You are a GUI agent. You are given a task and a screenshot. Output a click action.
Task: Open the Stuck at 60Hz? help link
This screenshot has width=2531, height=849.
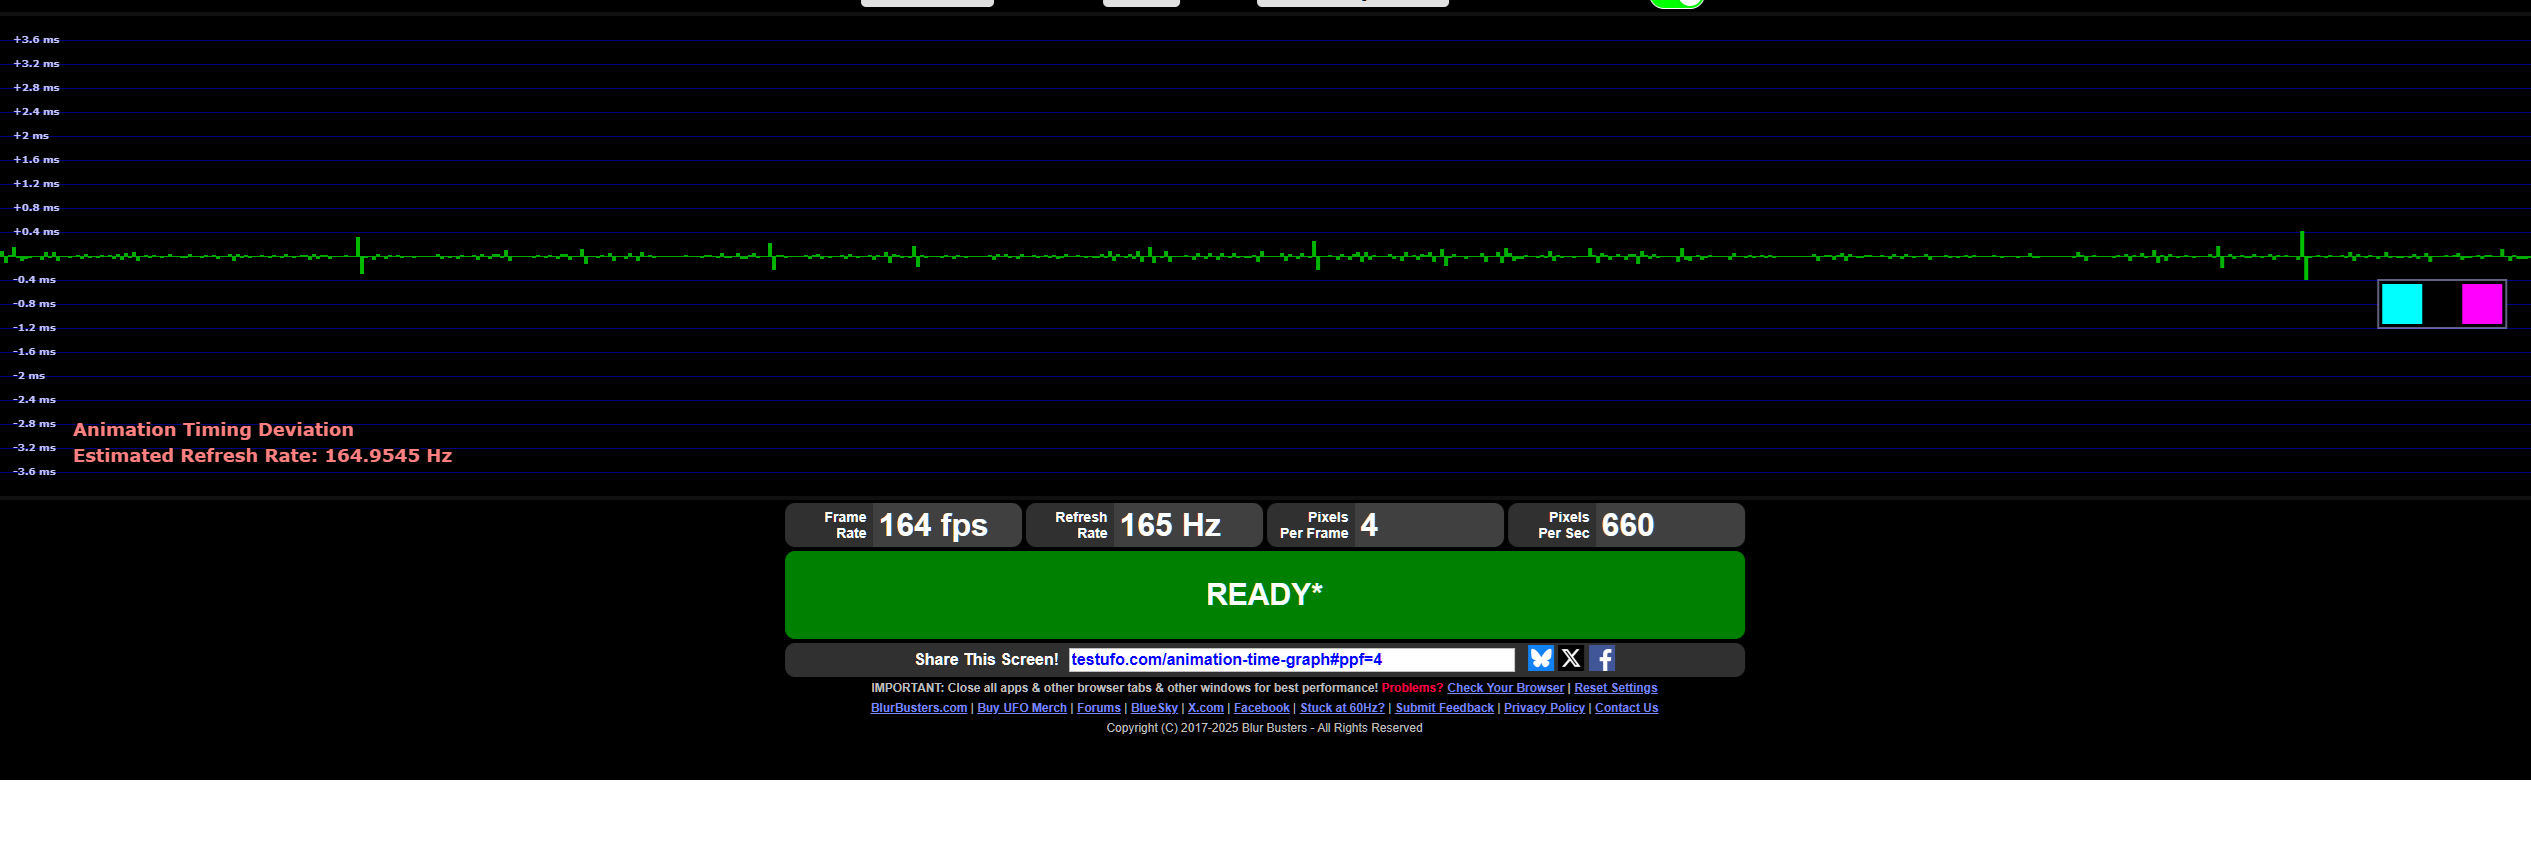pos(1342,708)
